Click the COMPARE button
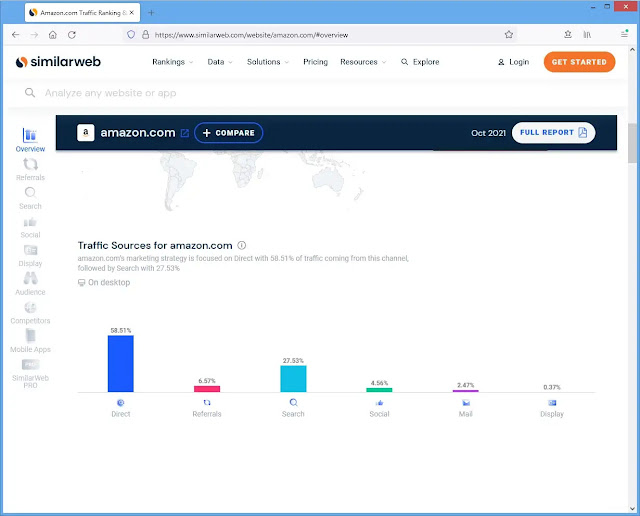This screenshot has height=516, width=640. click(229, 133)
